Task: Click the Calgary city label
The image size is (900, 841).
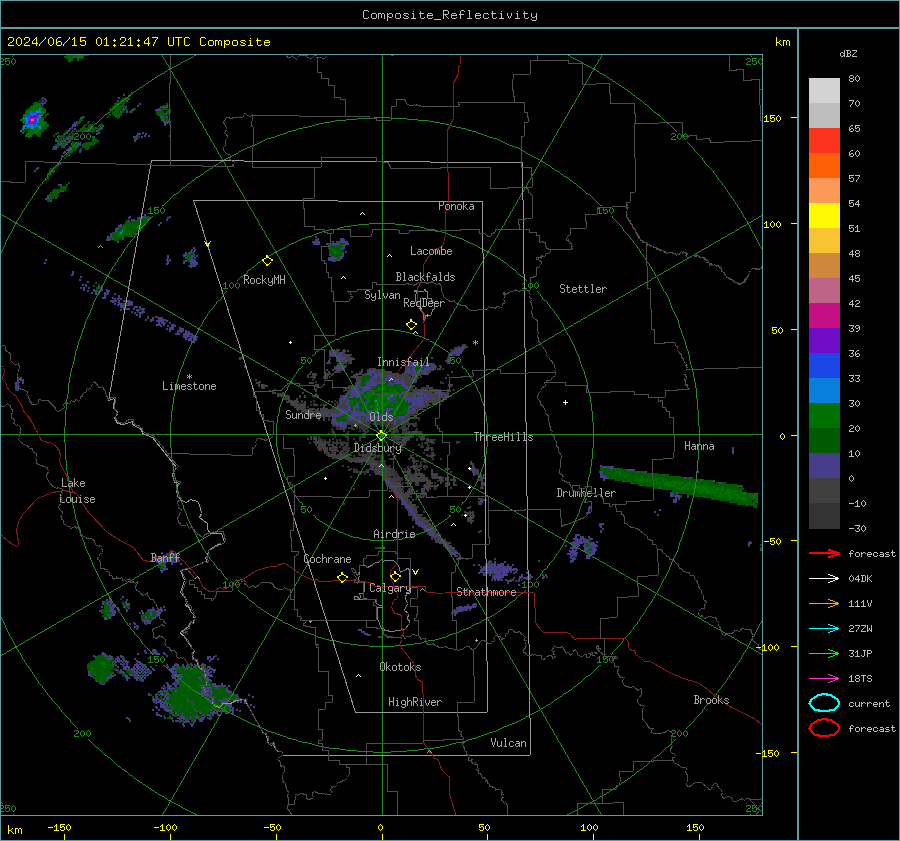Action: tap(390, 588)
